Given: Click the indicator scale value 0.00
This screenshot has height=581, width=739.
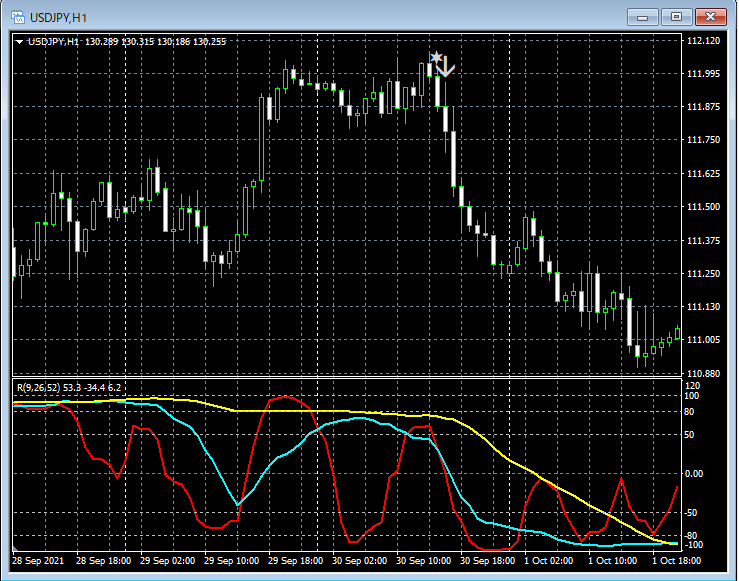Looking at the screenshot, I should [693, 474].
